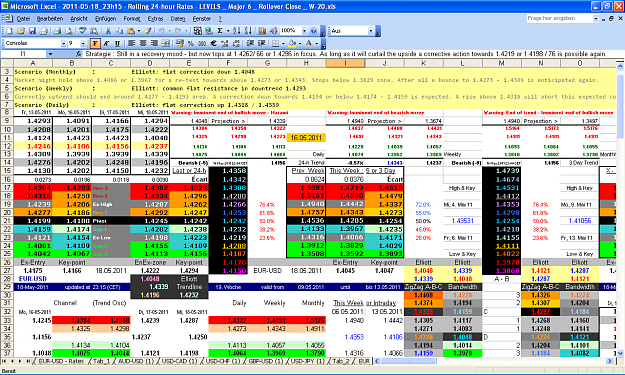Image resolution: width=625 pixels, height=375 pixels.
Task: Increase the cell indent
Action: (x=261, y=43)
